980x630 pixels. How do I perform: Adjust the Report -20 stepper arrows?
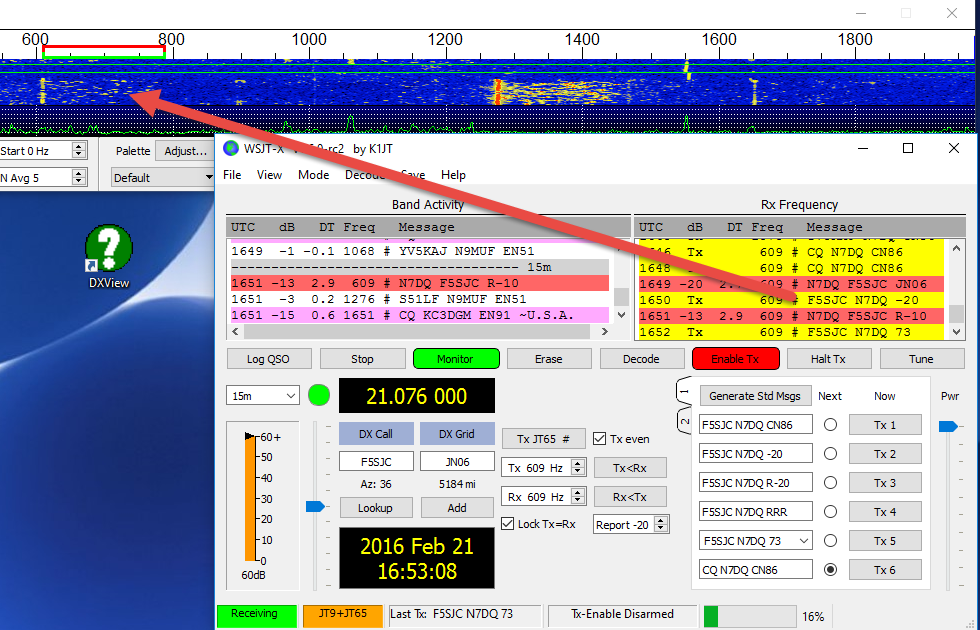point(661,524)
